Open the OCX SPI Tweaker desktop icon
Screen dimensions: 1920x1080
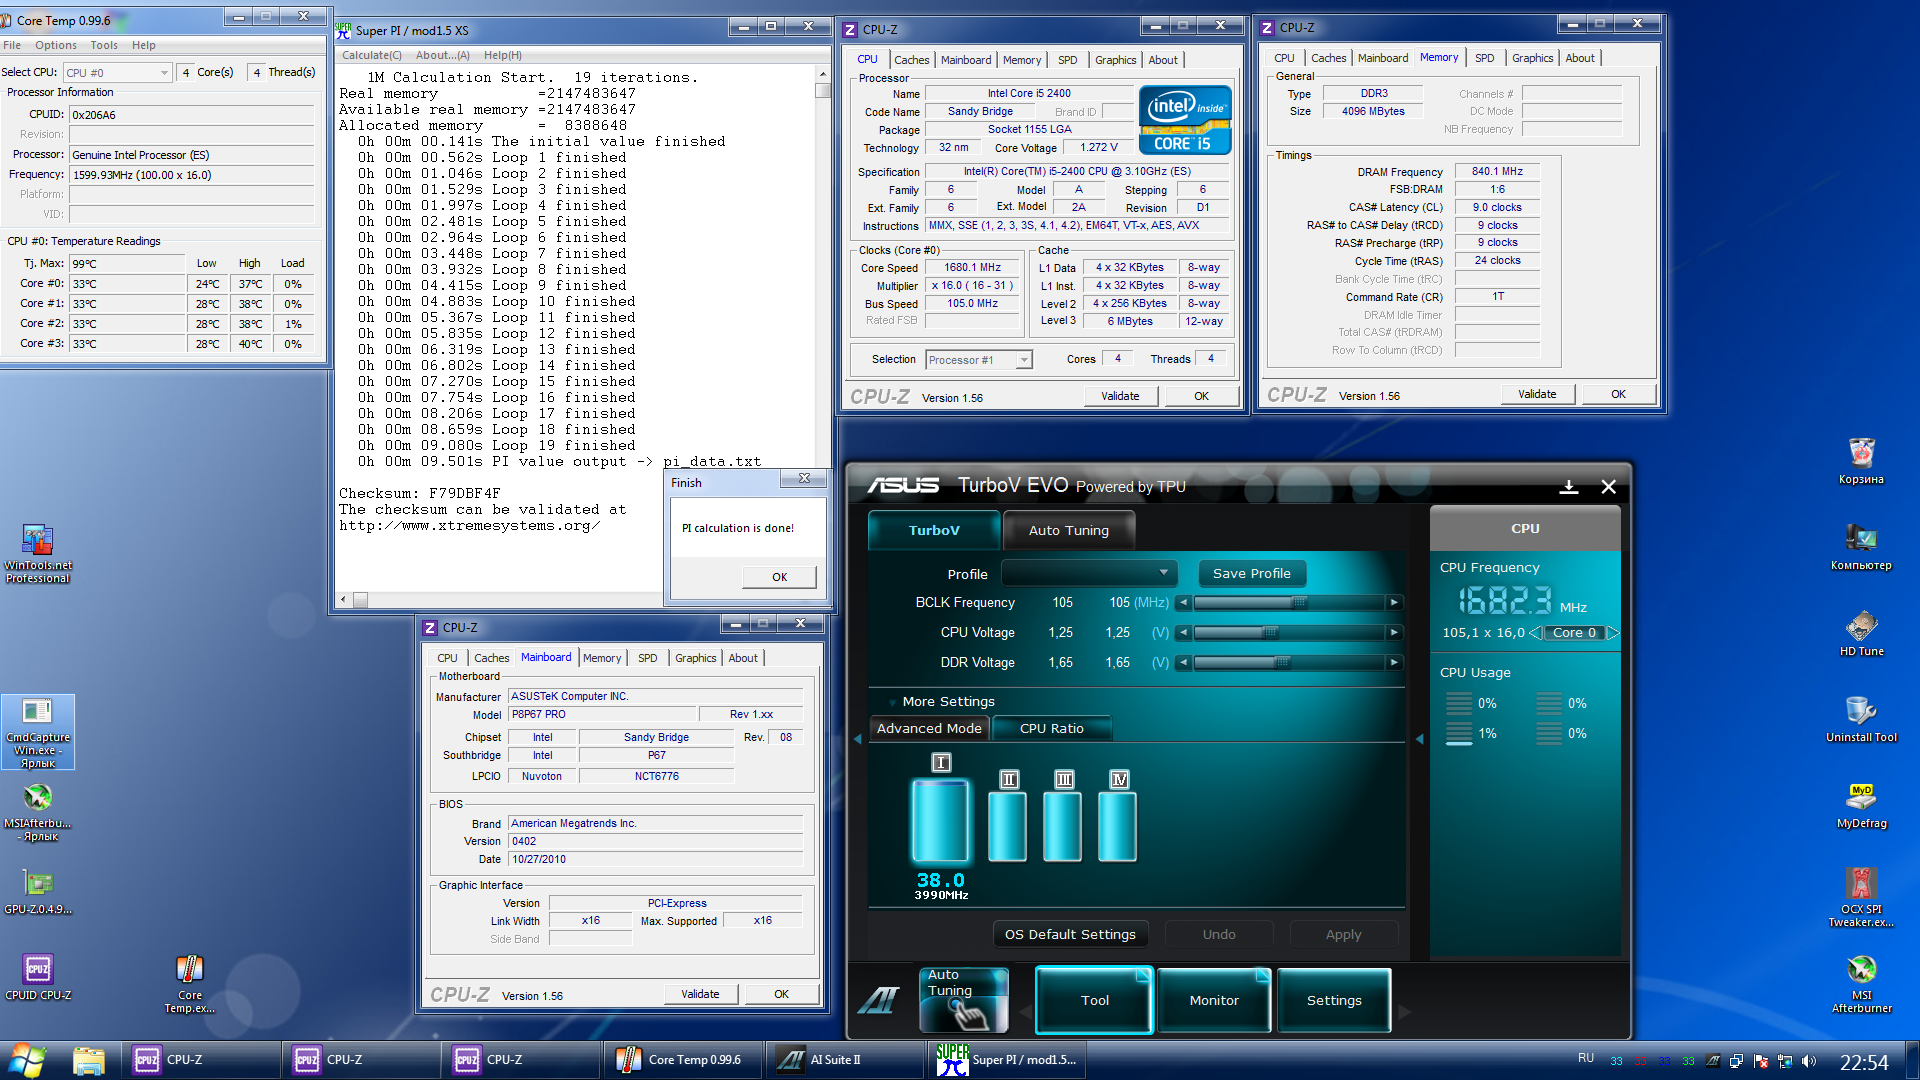pos(1861,897)
